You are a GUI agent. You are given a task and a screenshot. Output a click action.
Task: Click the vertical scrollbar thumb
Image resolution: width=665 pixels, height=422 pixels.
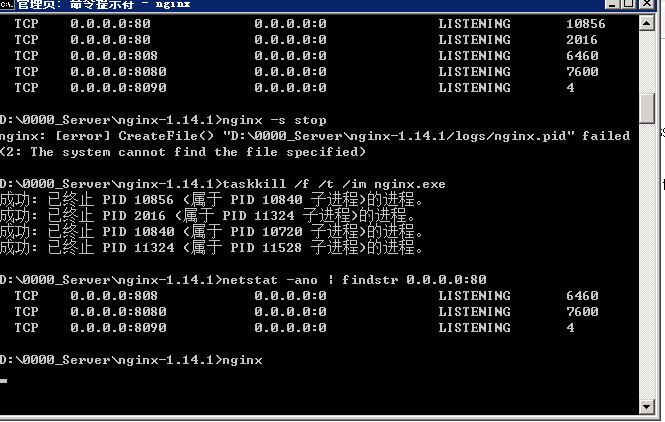click(x=646, y=108)
